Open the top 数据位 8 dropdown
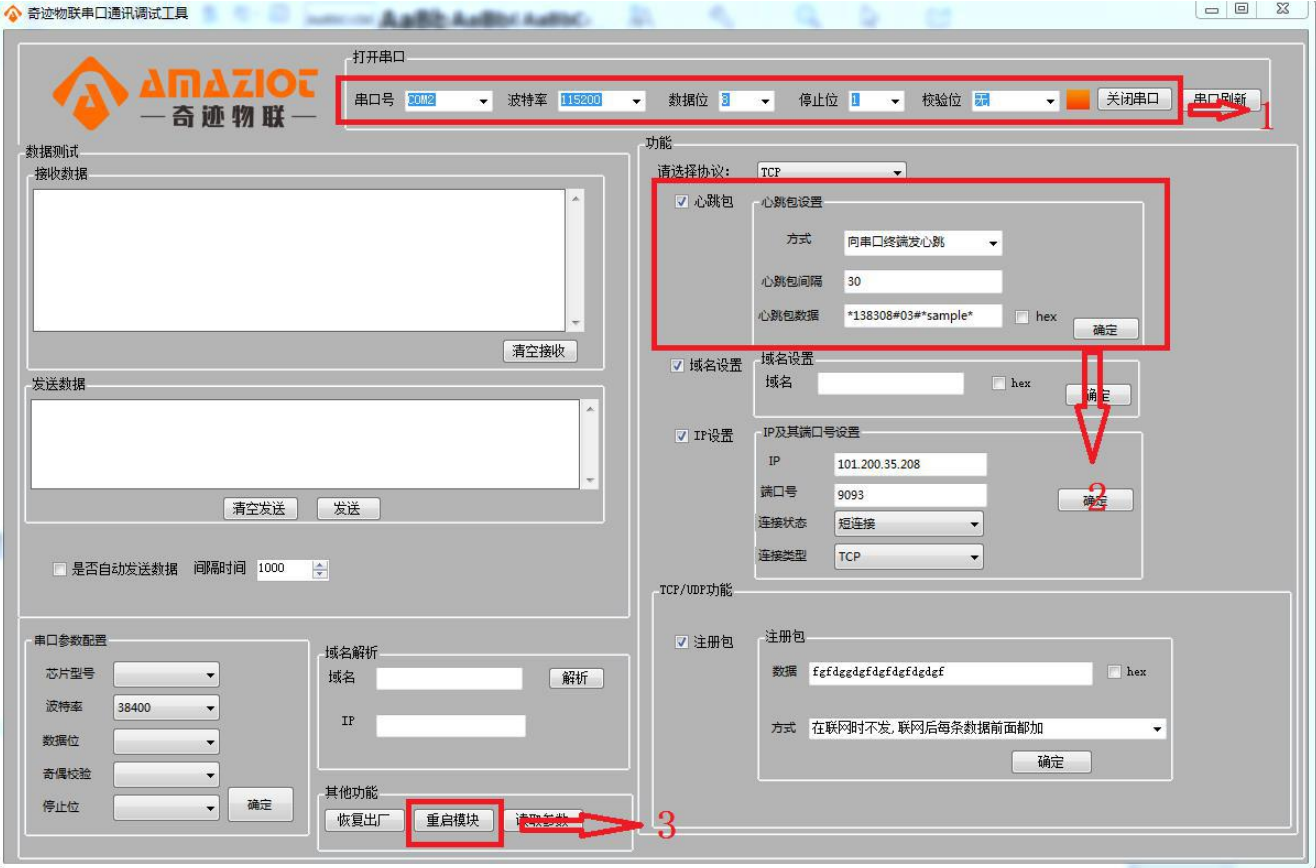Viewport: 1316px width, 868px height. coord(746,101)
